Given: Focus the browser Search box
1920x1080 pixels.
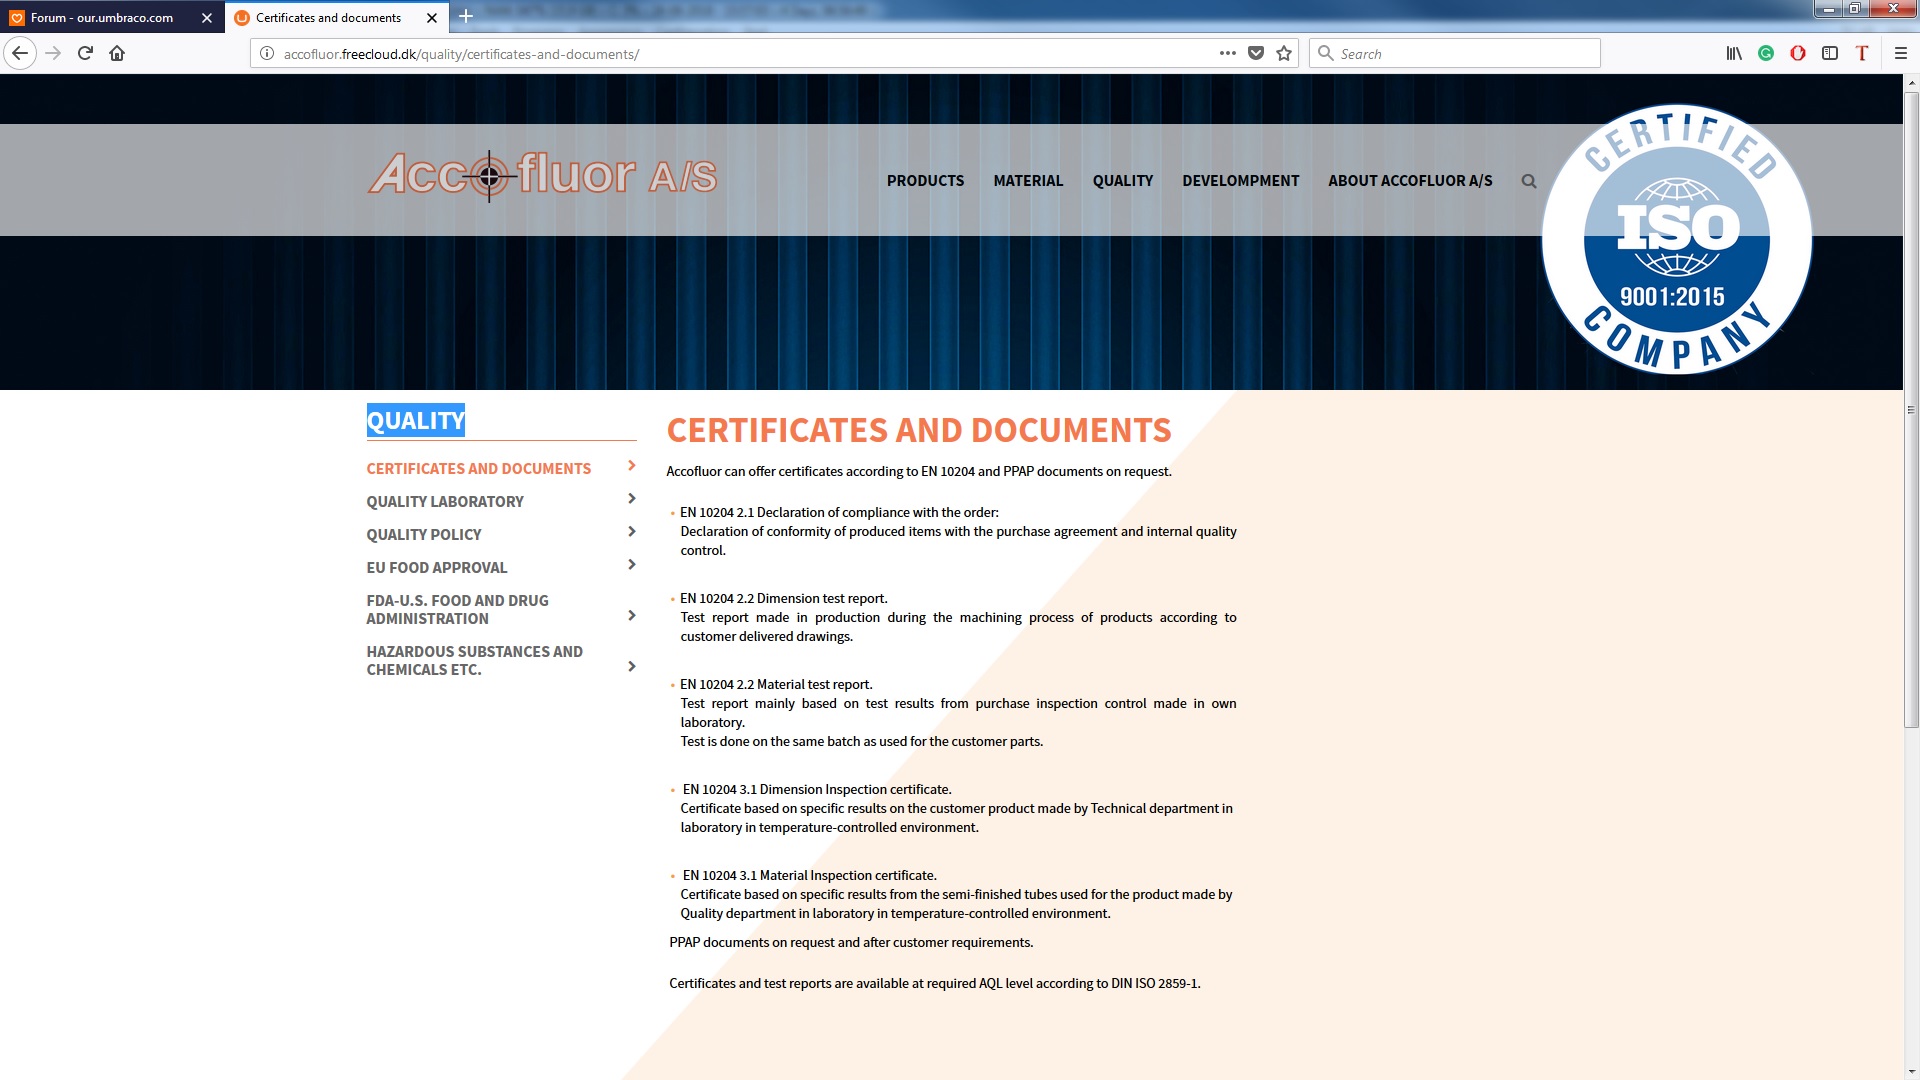Looking at the screenshot, I should point(1455,54).
